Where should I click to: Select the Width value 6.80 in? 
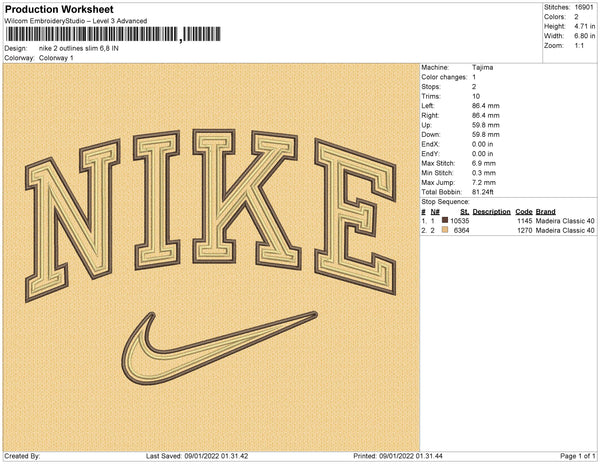click(x=585, y=36)
